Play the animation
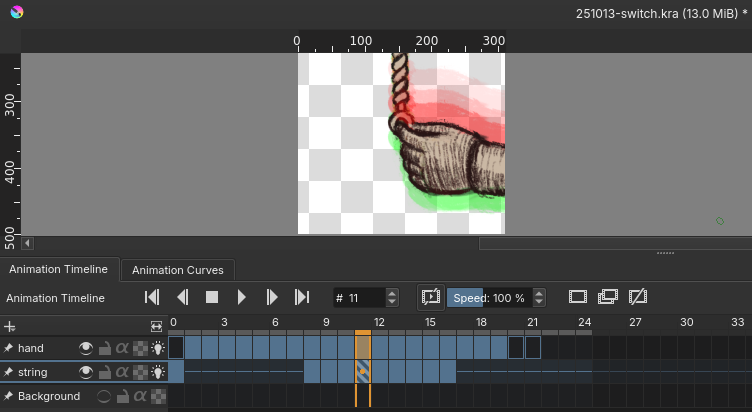This screenshot has height=412, width=752. click(x=242, y=297)
